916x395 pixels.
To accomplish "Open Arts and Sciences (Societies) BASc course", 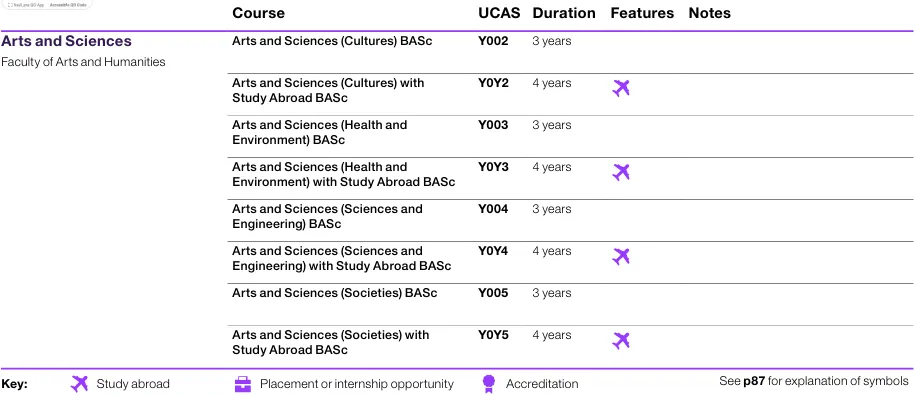I will [x=334, y=293].
